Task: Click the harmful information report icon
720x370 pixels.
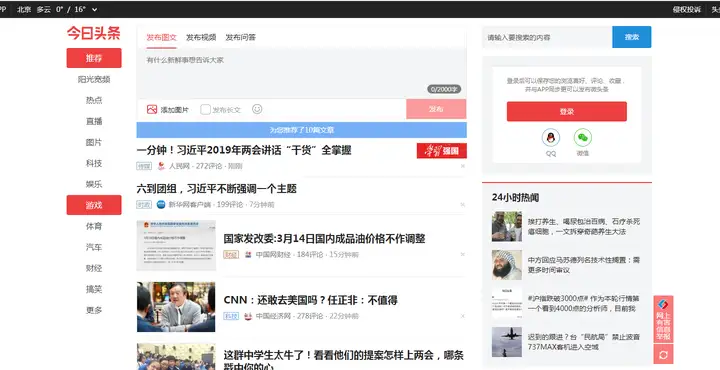Action: (x=663, y=319)
